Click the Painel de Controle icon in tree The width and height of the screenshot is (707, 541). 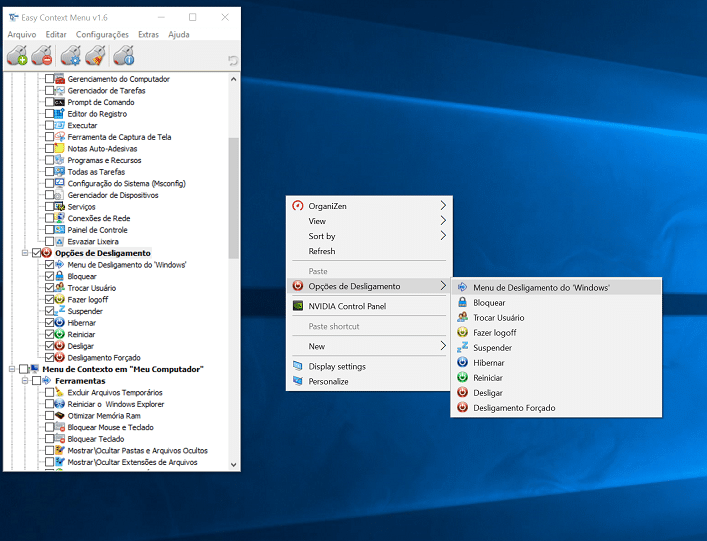click(x=60, y=230)
